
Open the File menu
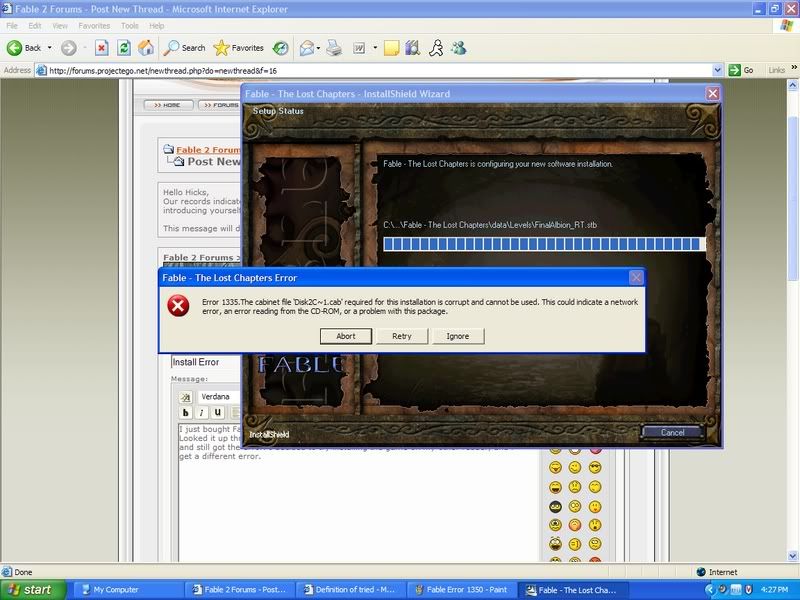(12, 26)
